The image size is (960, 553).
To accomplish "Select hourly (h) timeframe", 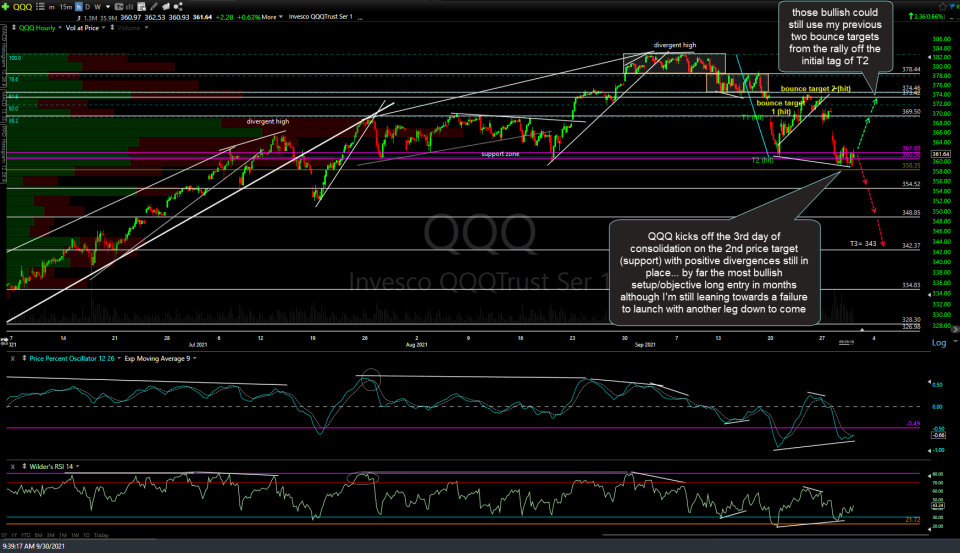I will tap(79, 7).
